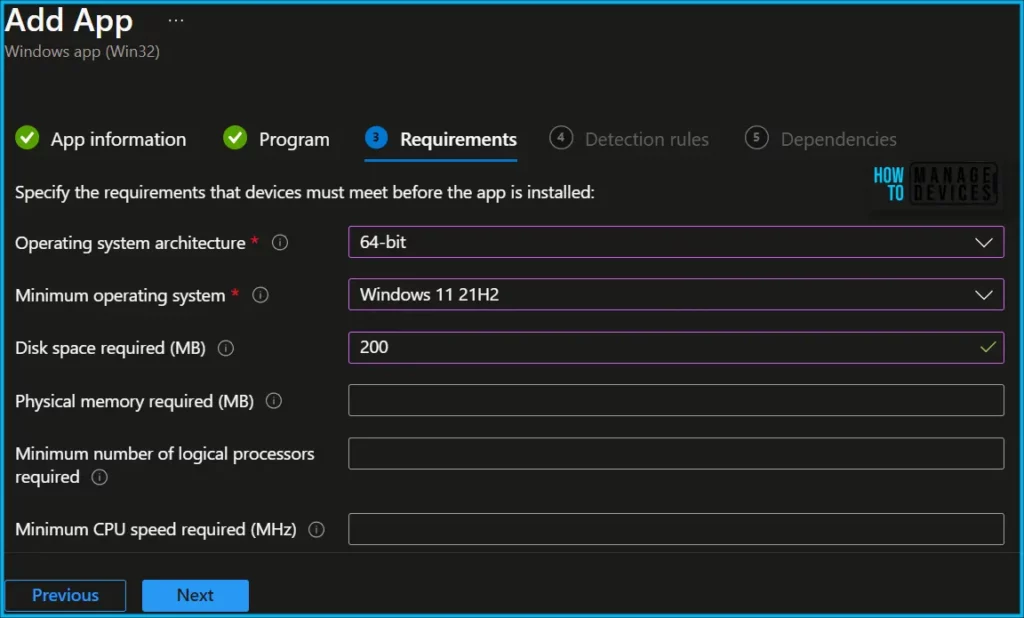This screenshot has width=1024, height=618.
Task: Click the Windows app (Win32) subtitle text
Action: click(x=82, y=51)
